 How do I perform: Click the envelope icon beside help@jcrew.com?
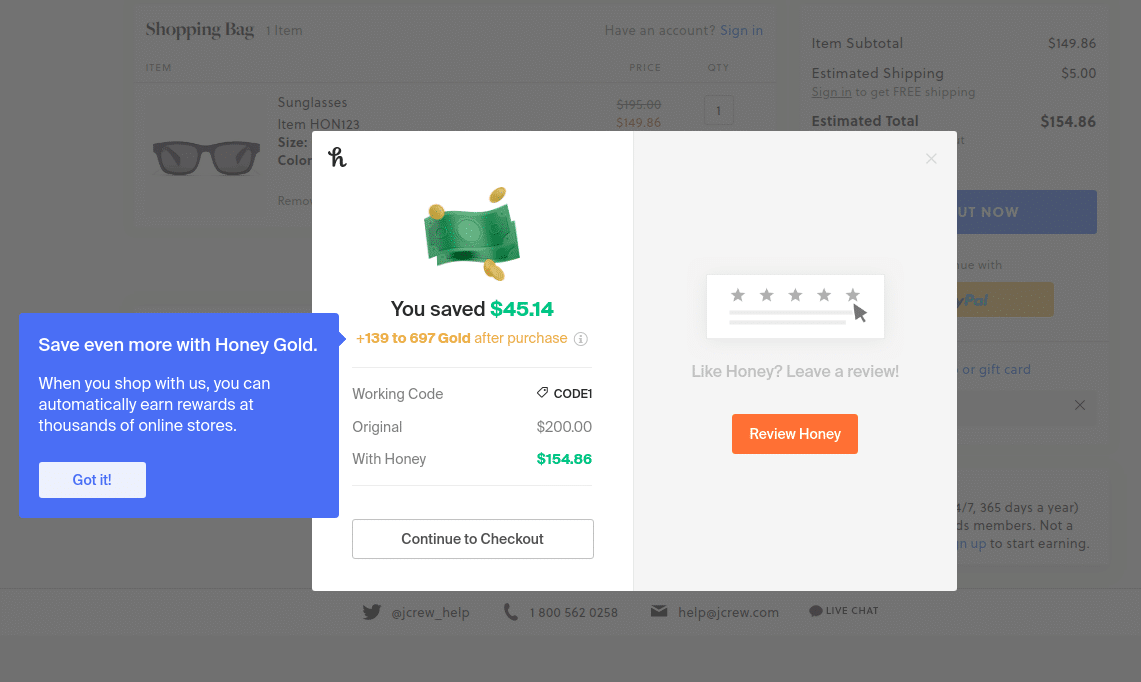click(x=659, y=611)
